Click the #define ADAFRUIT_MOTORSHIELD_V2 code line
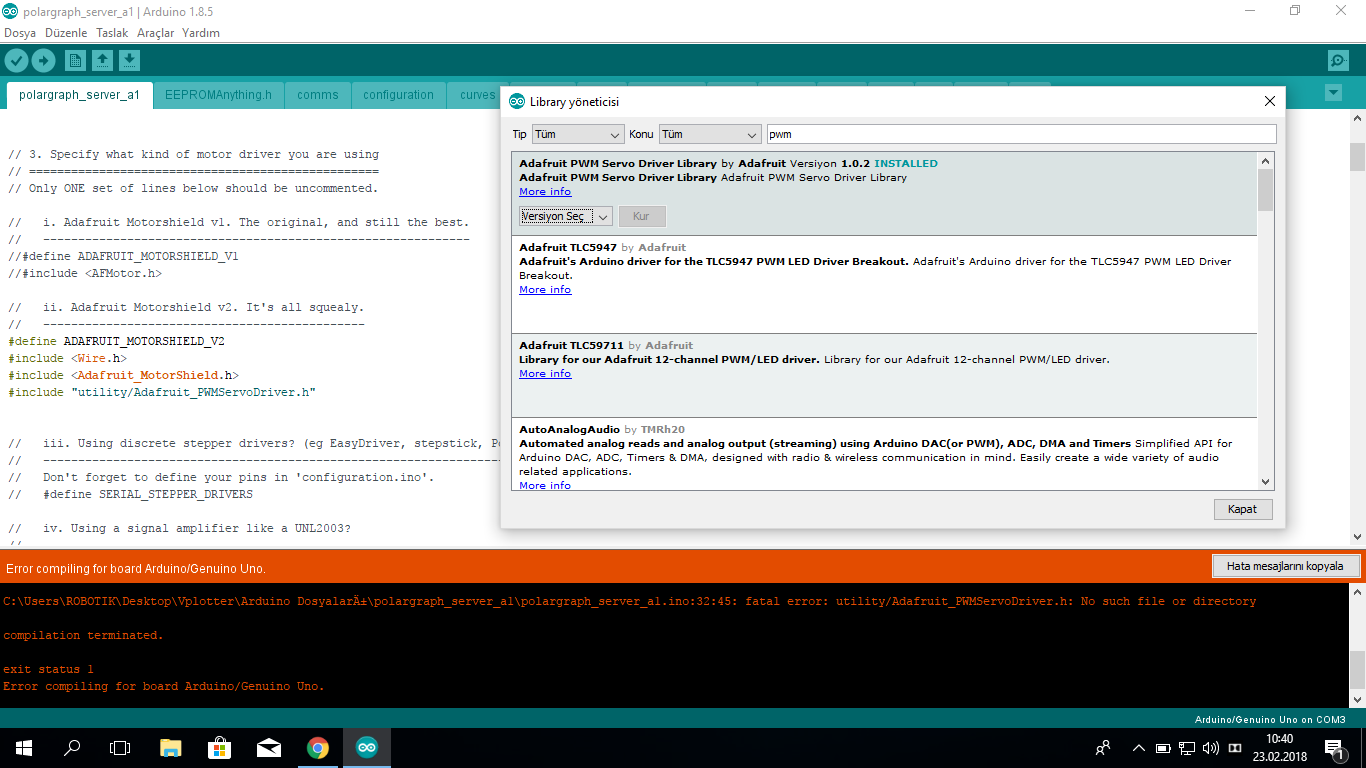 point(117,341)
